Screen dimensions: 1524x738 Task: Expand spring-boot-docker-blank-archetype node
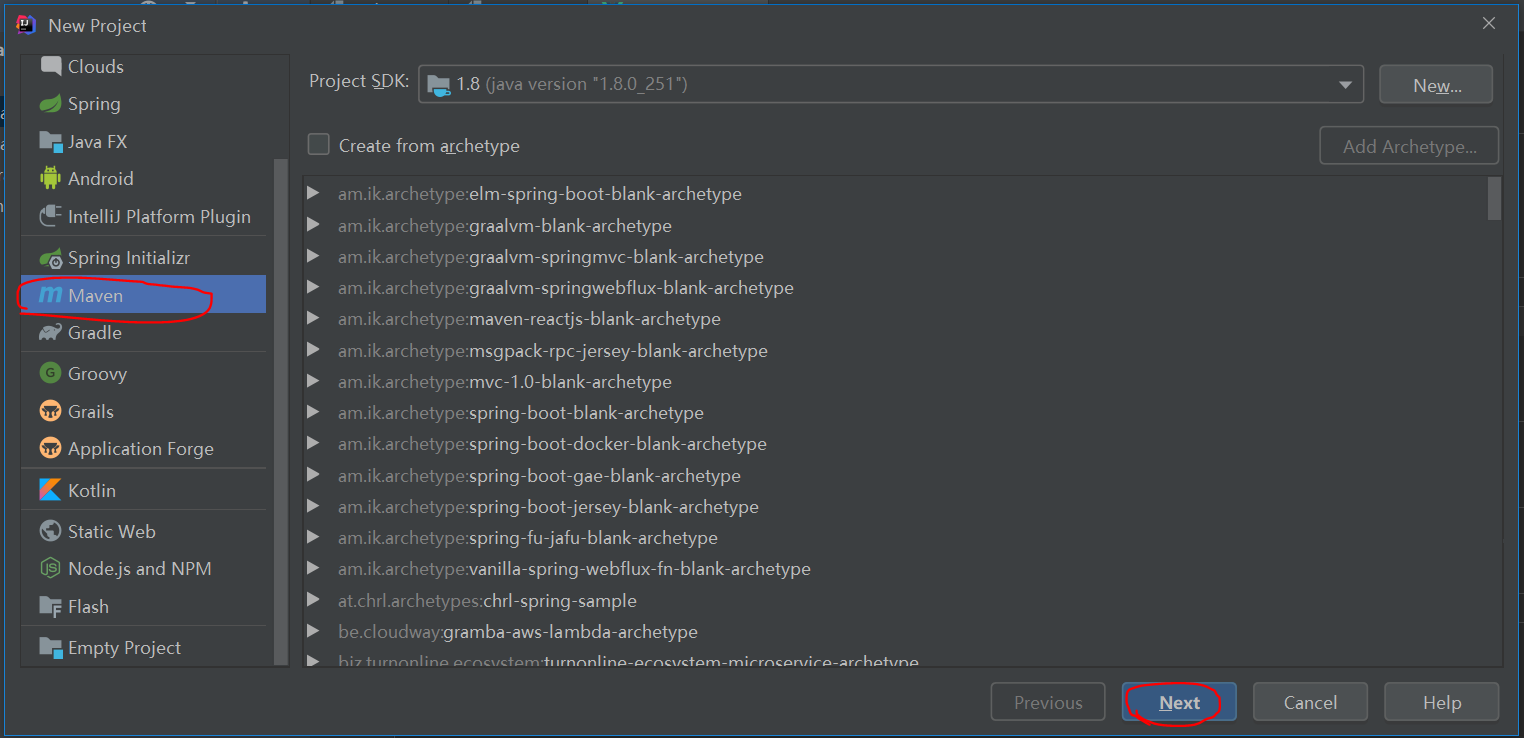tap(314, 443)
